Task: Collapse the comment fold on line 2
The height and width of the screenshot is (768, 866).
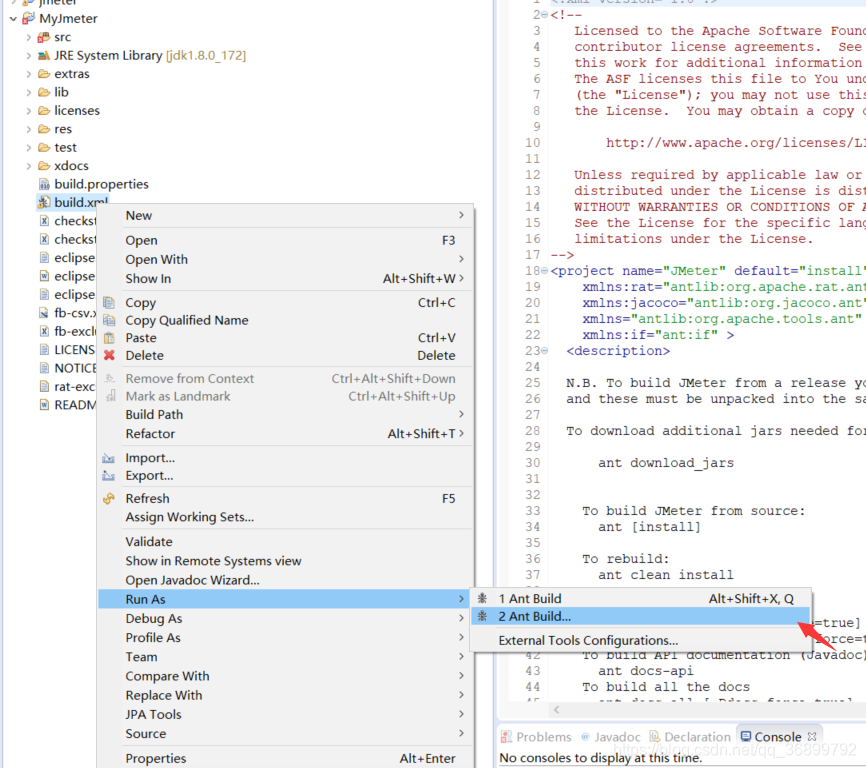Action: coord(545,15)
